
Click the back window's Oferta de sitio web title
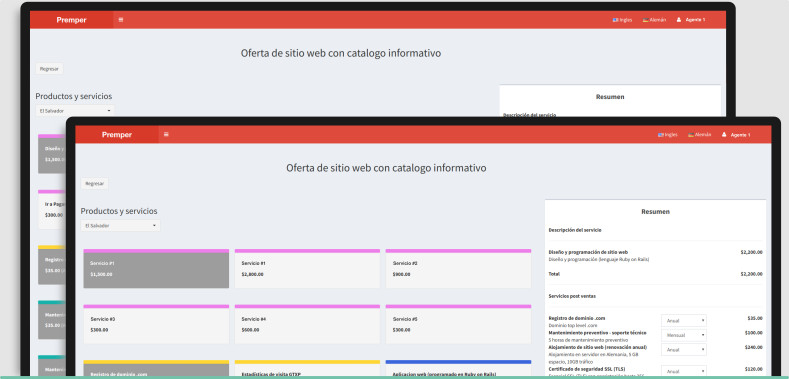click(341, 53)
